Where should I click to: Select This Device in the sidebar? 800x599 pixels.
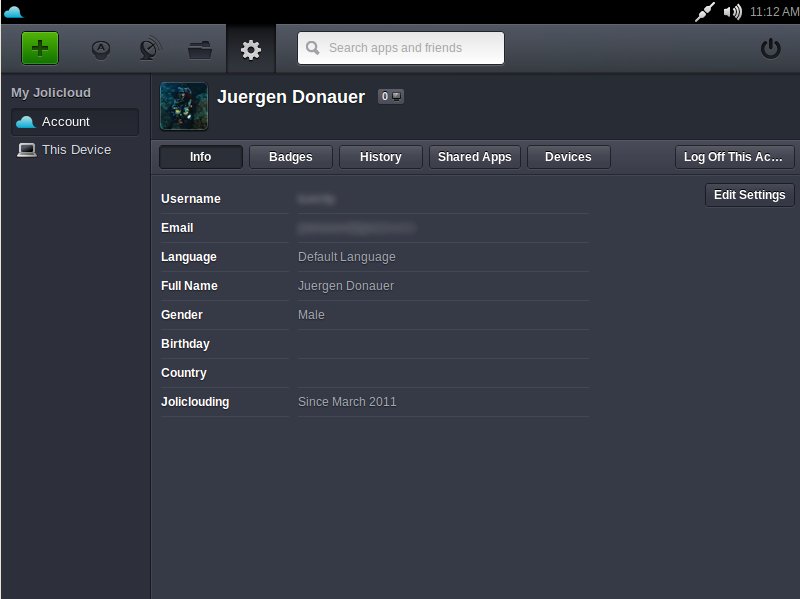pyautogui.click(x=75, y=150)
